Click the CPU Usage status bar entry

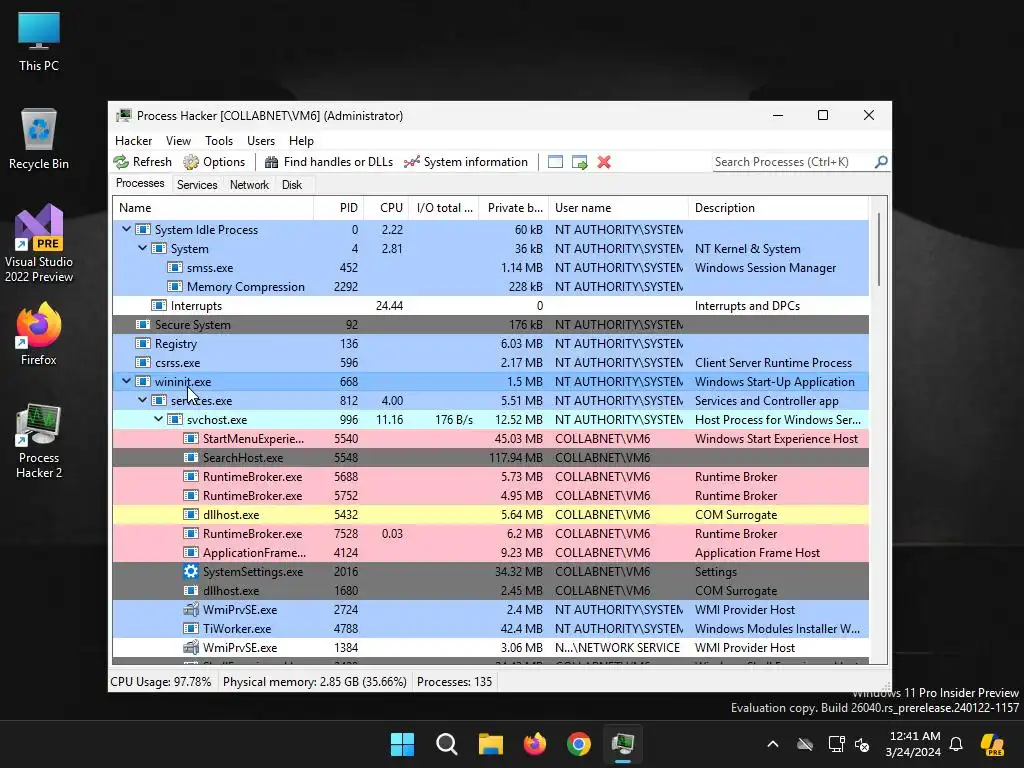tap(161, 682)
